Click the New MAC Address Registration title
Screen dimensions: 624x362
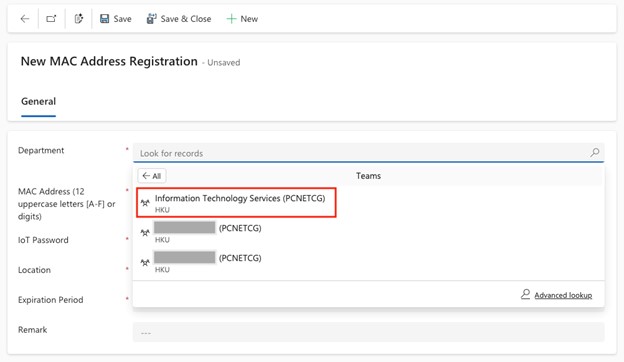109,61
